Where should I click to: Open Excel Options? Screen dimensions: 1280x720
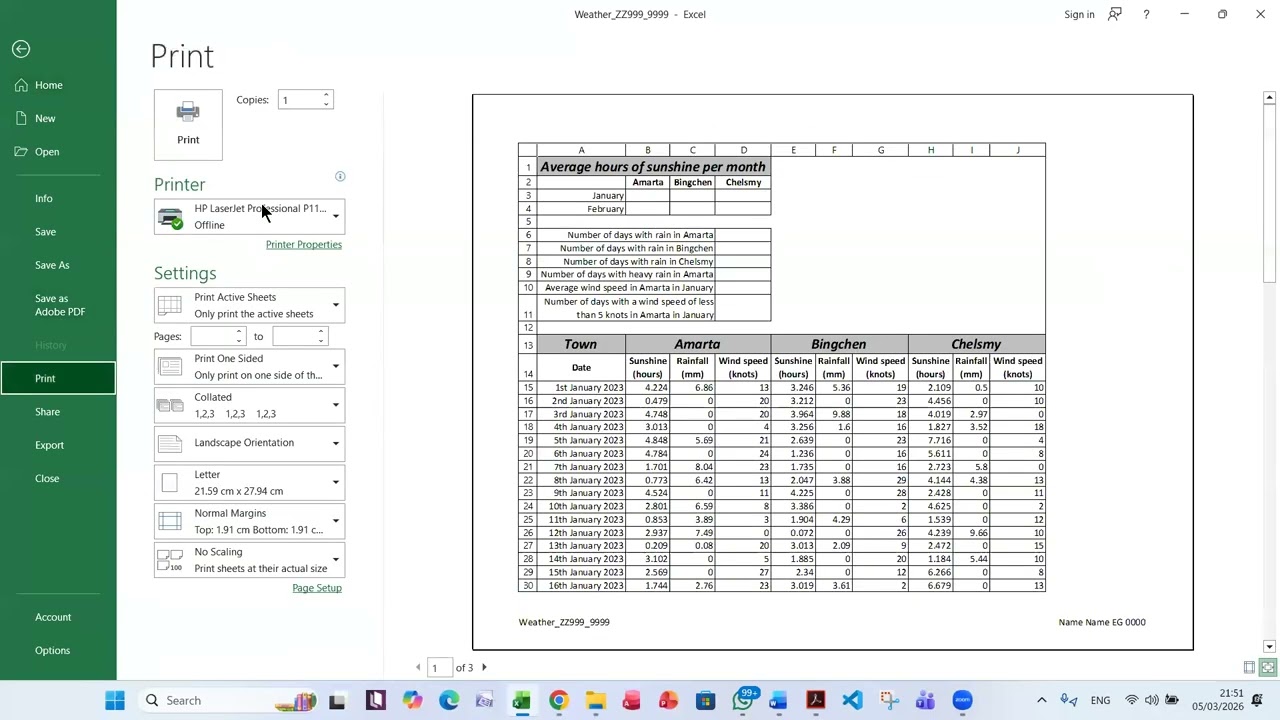pyautogui.click(x=58, y=651)
